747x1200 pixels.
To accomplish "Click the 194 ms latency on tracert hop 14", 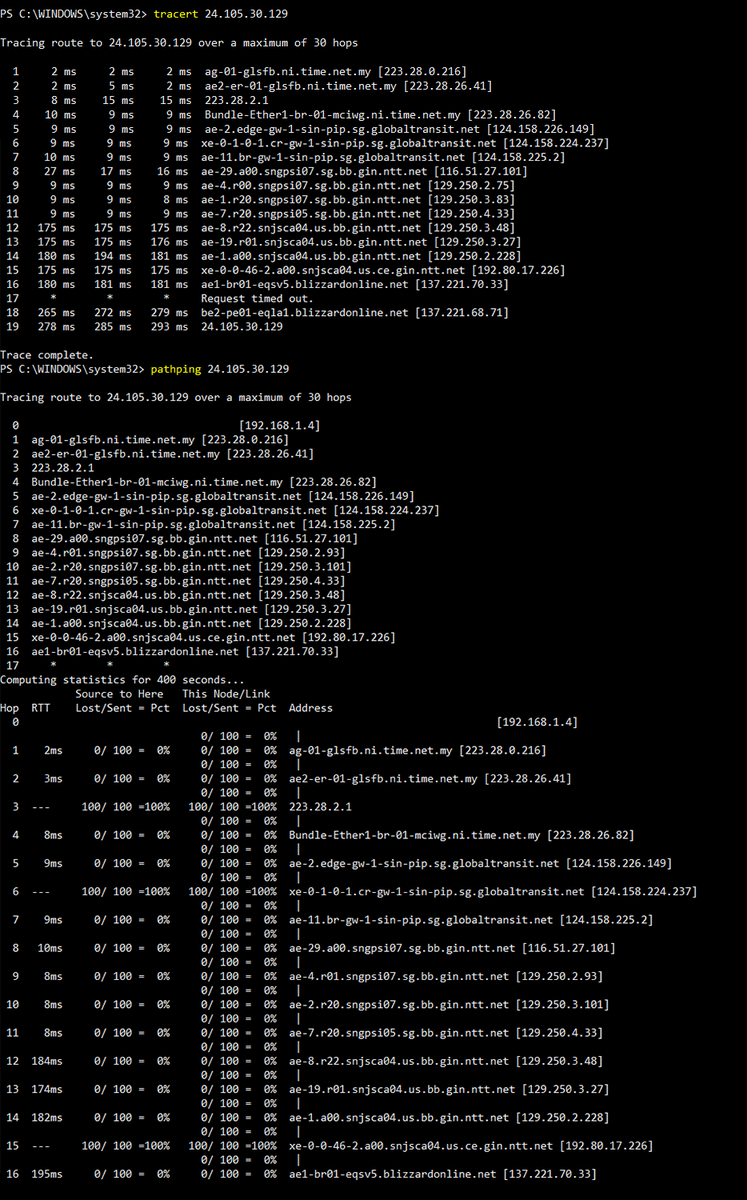I will click(x=113, y=256).
